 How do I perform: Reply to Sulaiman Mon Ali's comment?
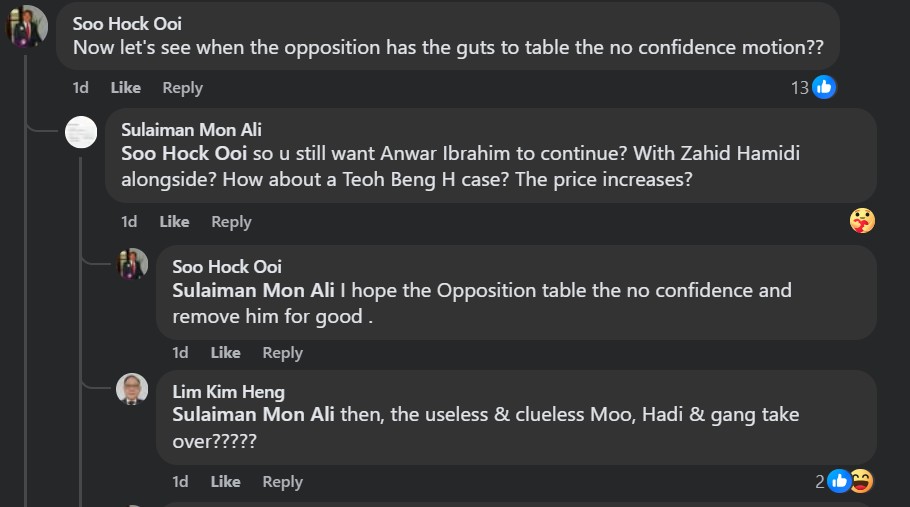[x=231, y=222]
